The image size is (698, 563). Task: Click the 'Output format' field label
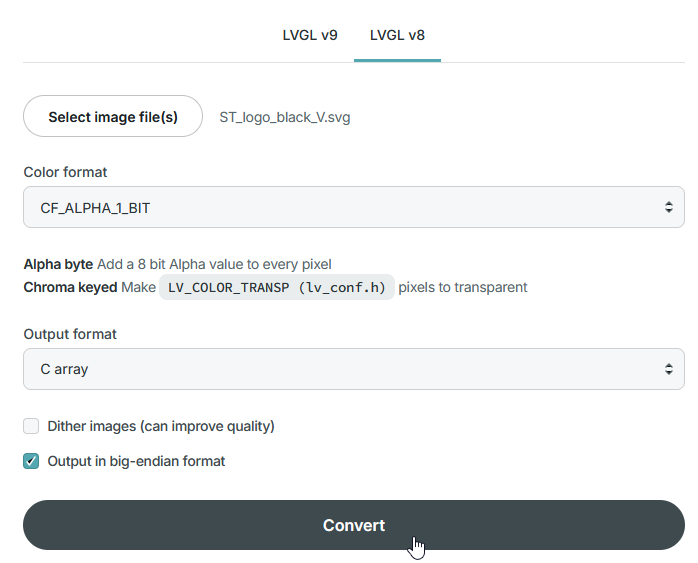tap(70, 334)
